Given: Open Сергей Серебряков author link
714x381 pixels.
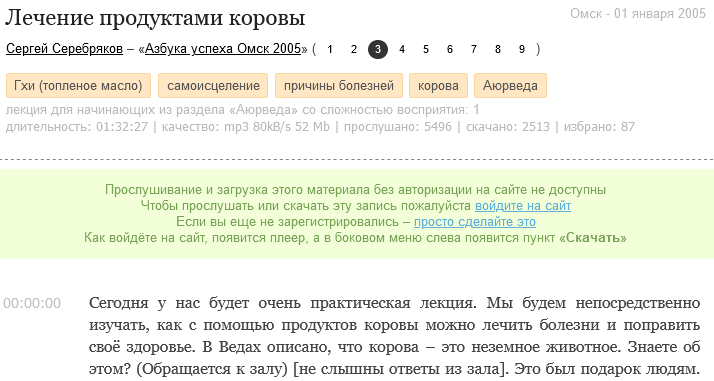Looking at the screenshot, I should (64, 49).
